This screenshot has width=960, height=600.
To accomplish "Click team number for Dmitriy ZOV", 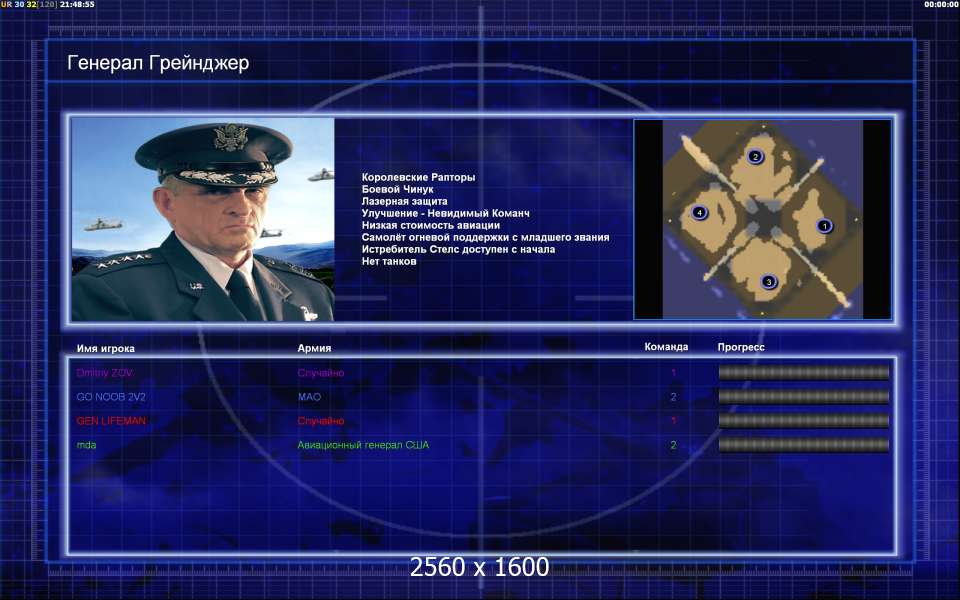I will pos(673,373).
